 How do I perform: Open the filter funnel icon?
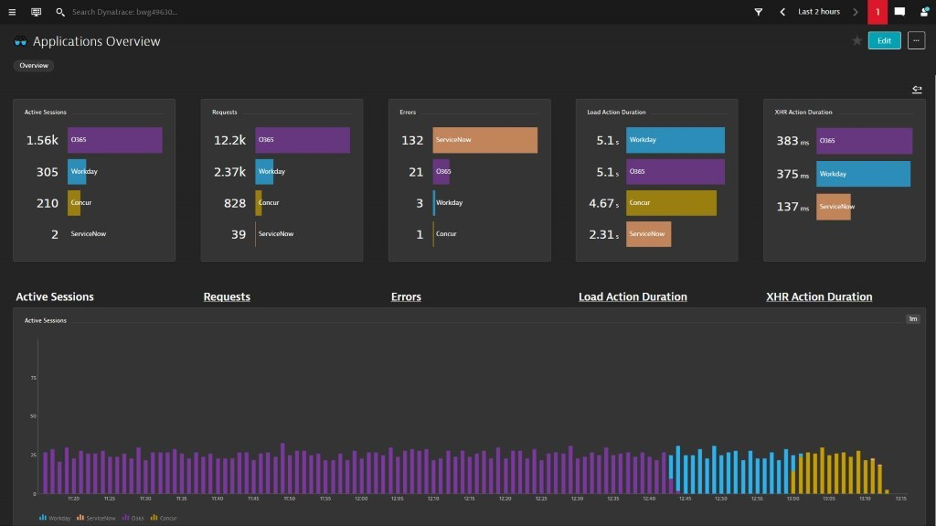pos(758,12)
